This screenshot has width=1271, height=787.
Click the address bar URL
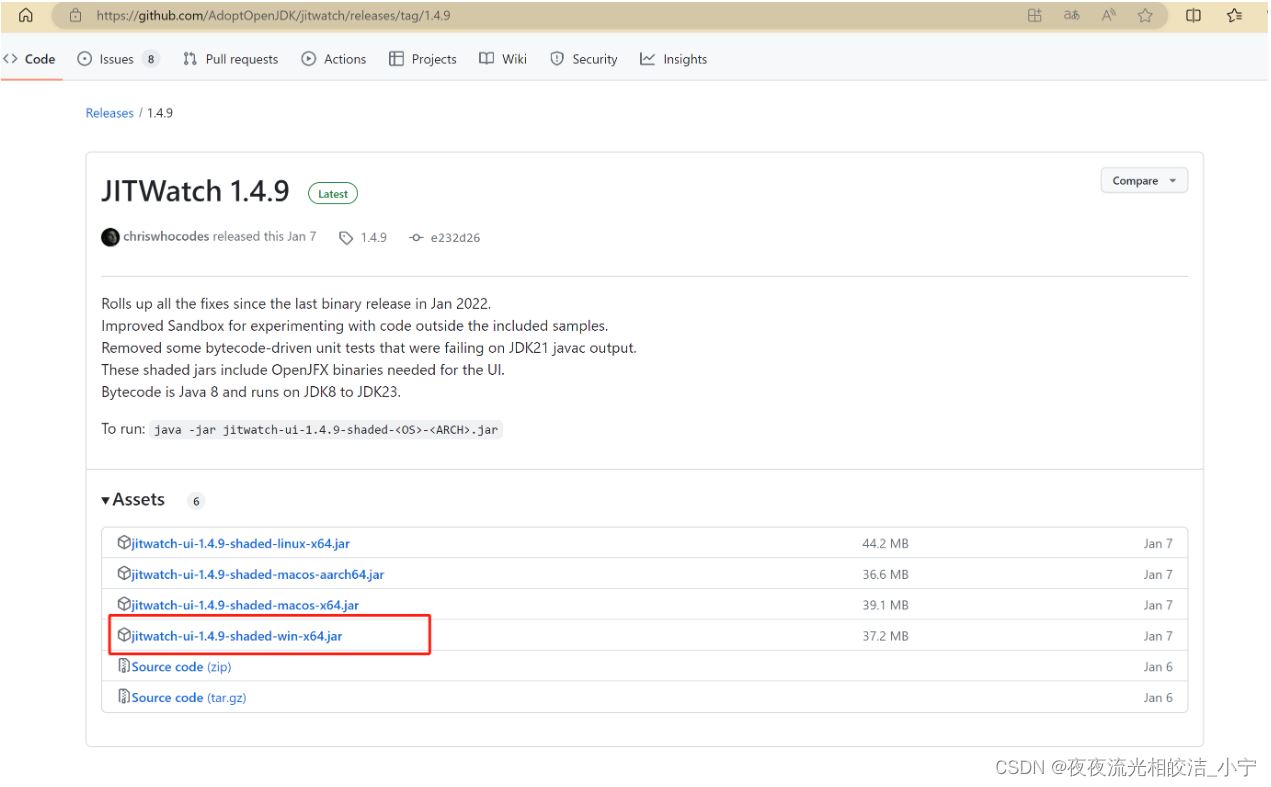(273, 16)
